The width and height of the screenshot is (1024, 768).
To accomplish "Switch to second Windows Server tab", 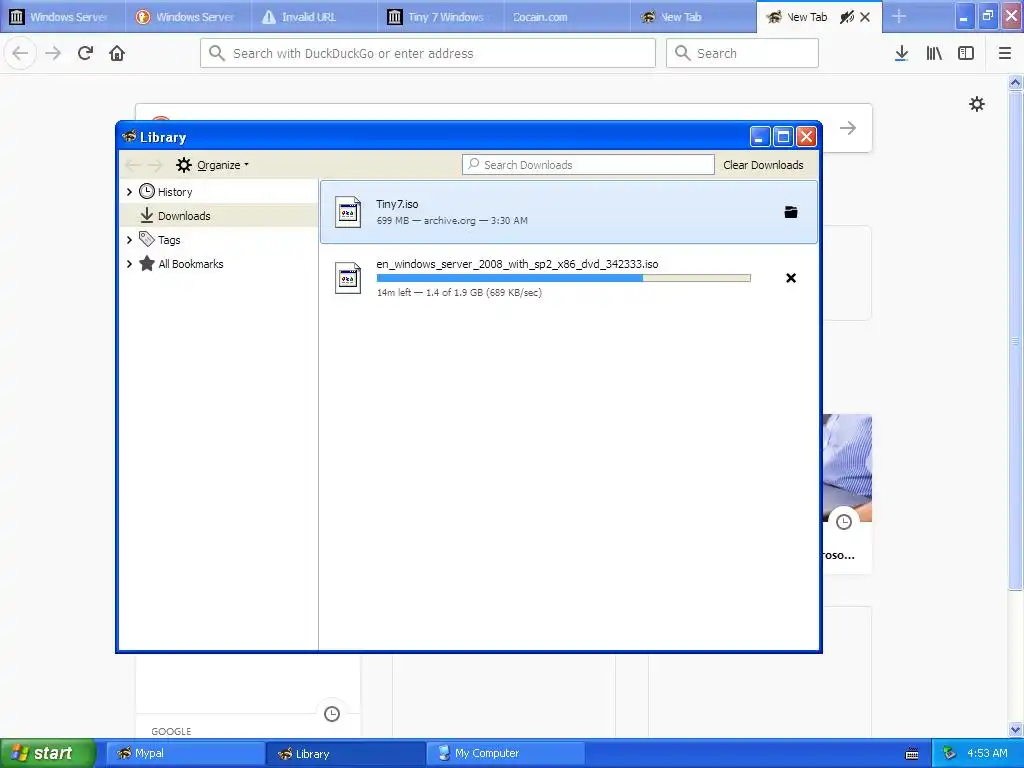I will pos(189,17).
